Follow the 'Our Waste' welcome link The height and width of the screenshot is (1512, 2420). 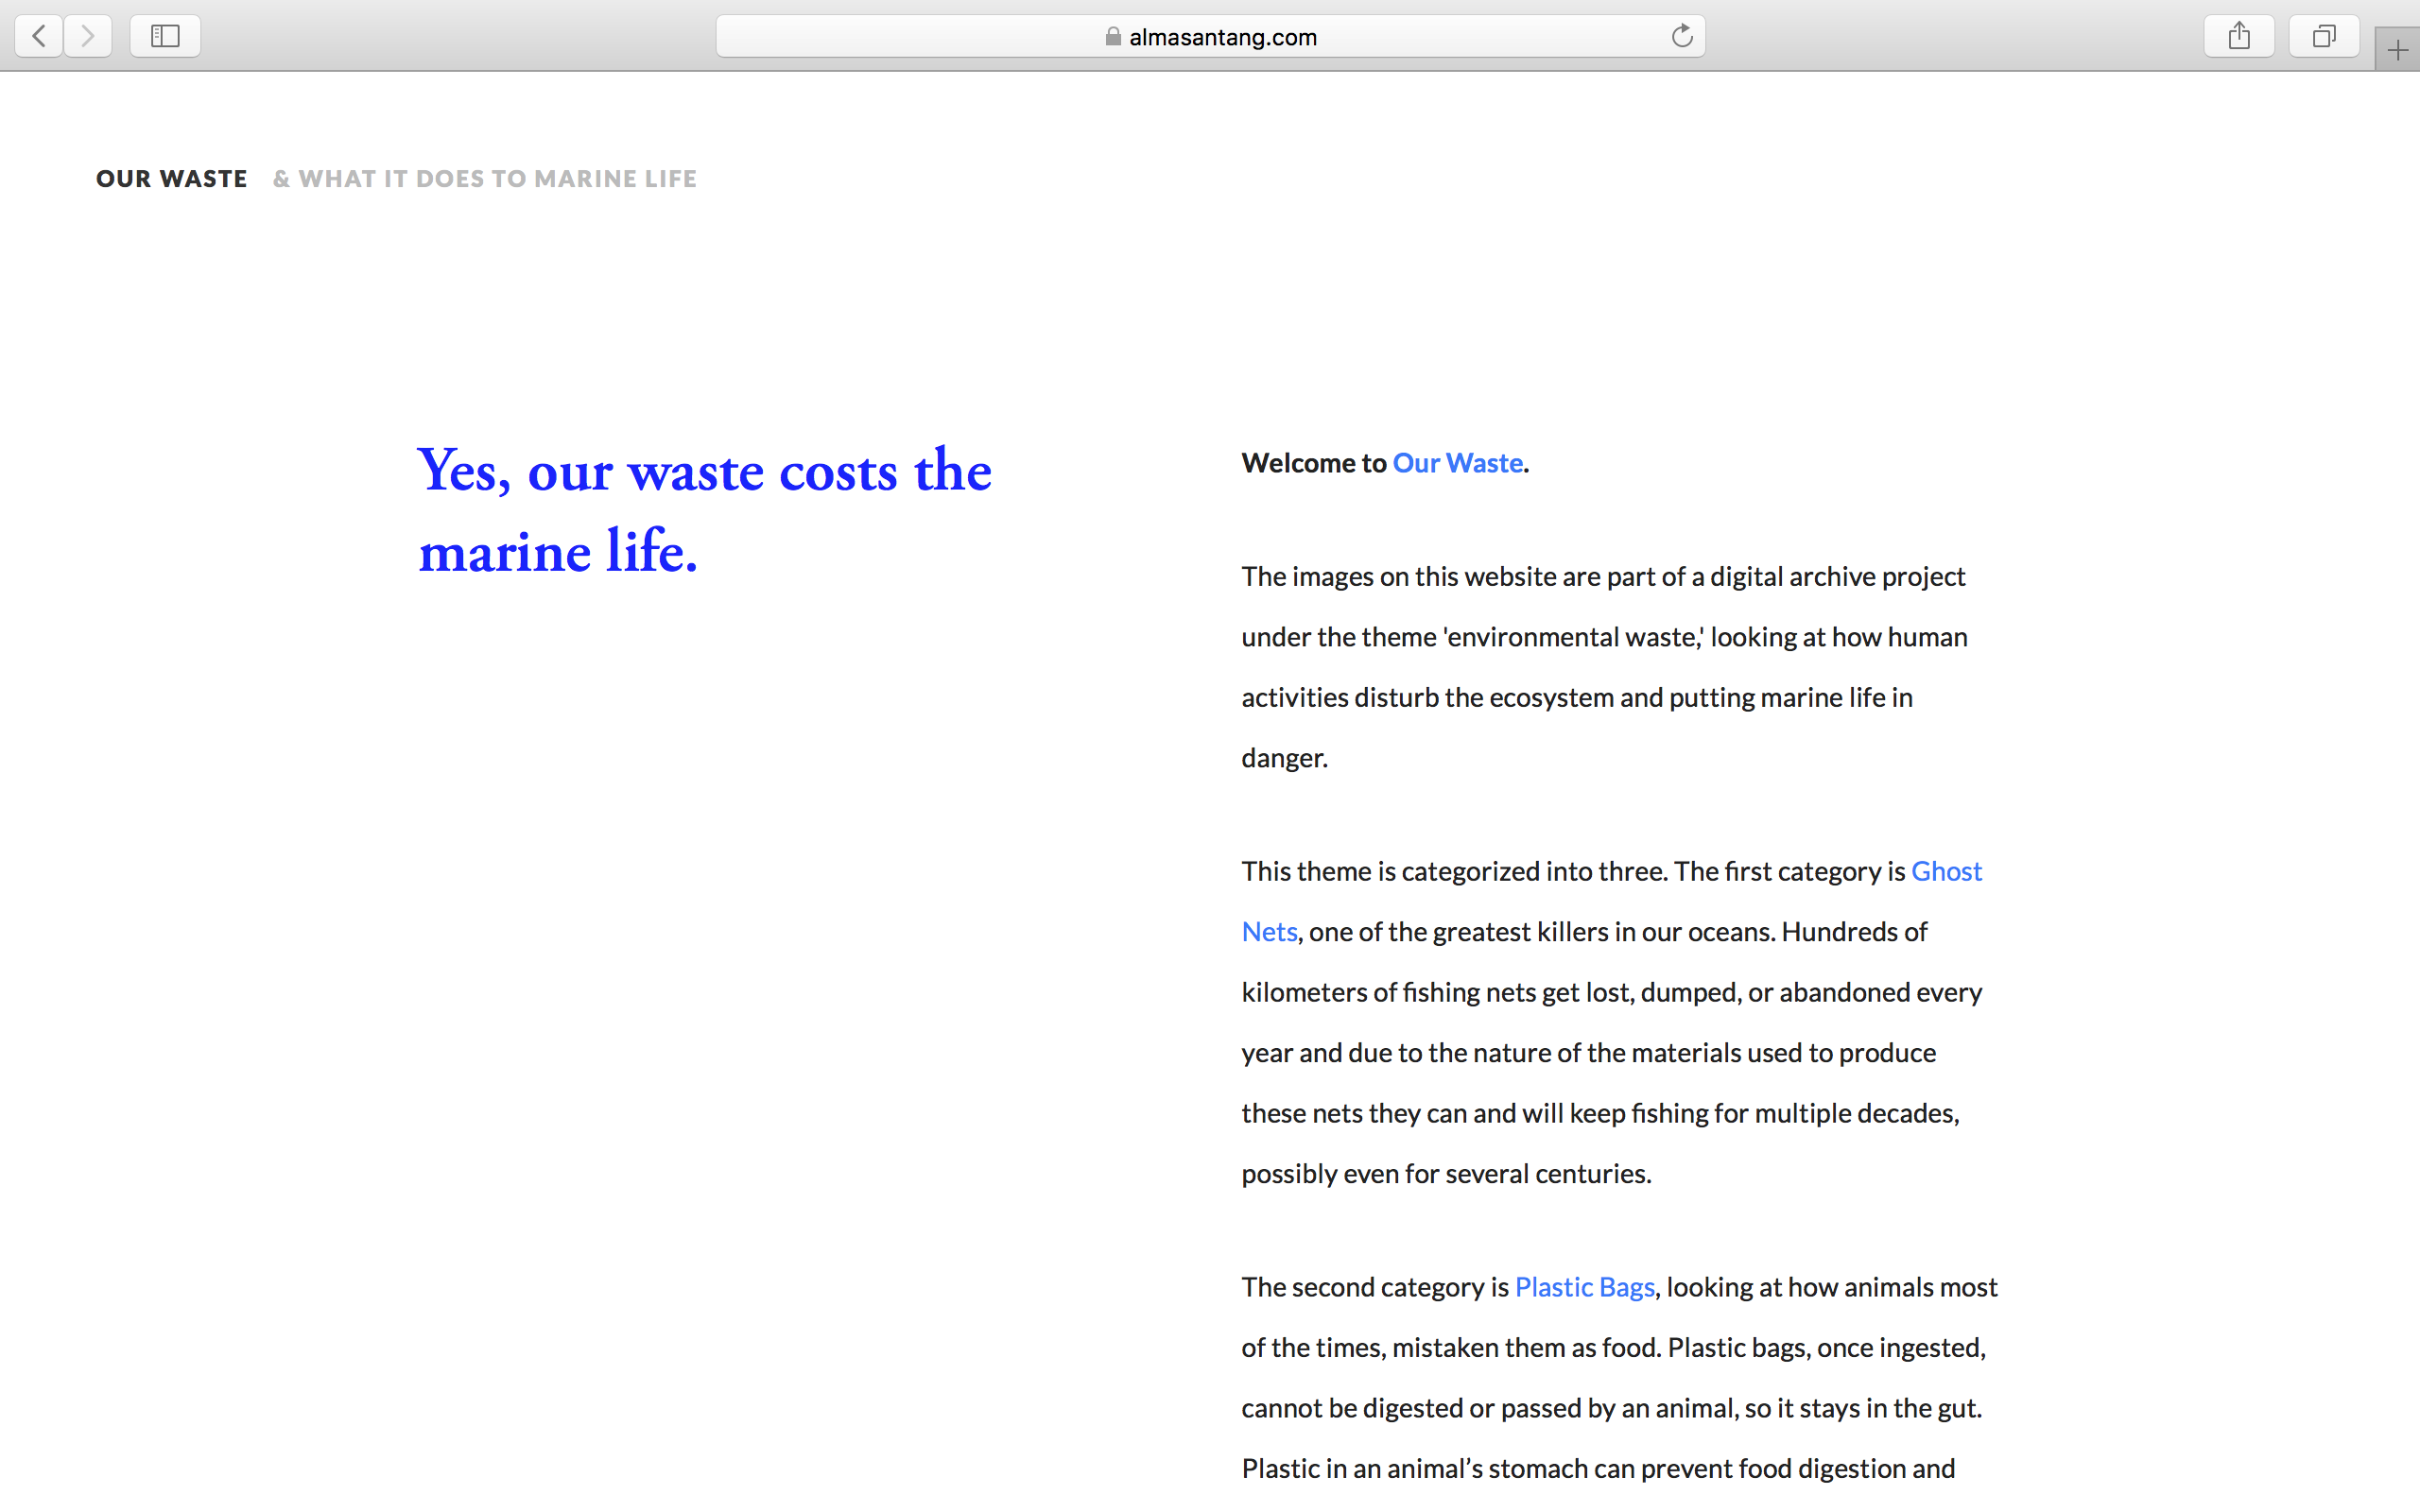click(1457, 463)
